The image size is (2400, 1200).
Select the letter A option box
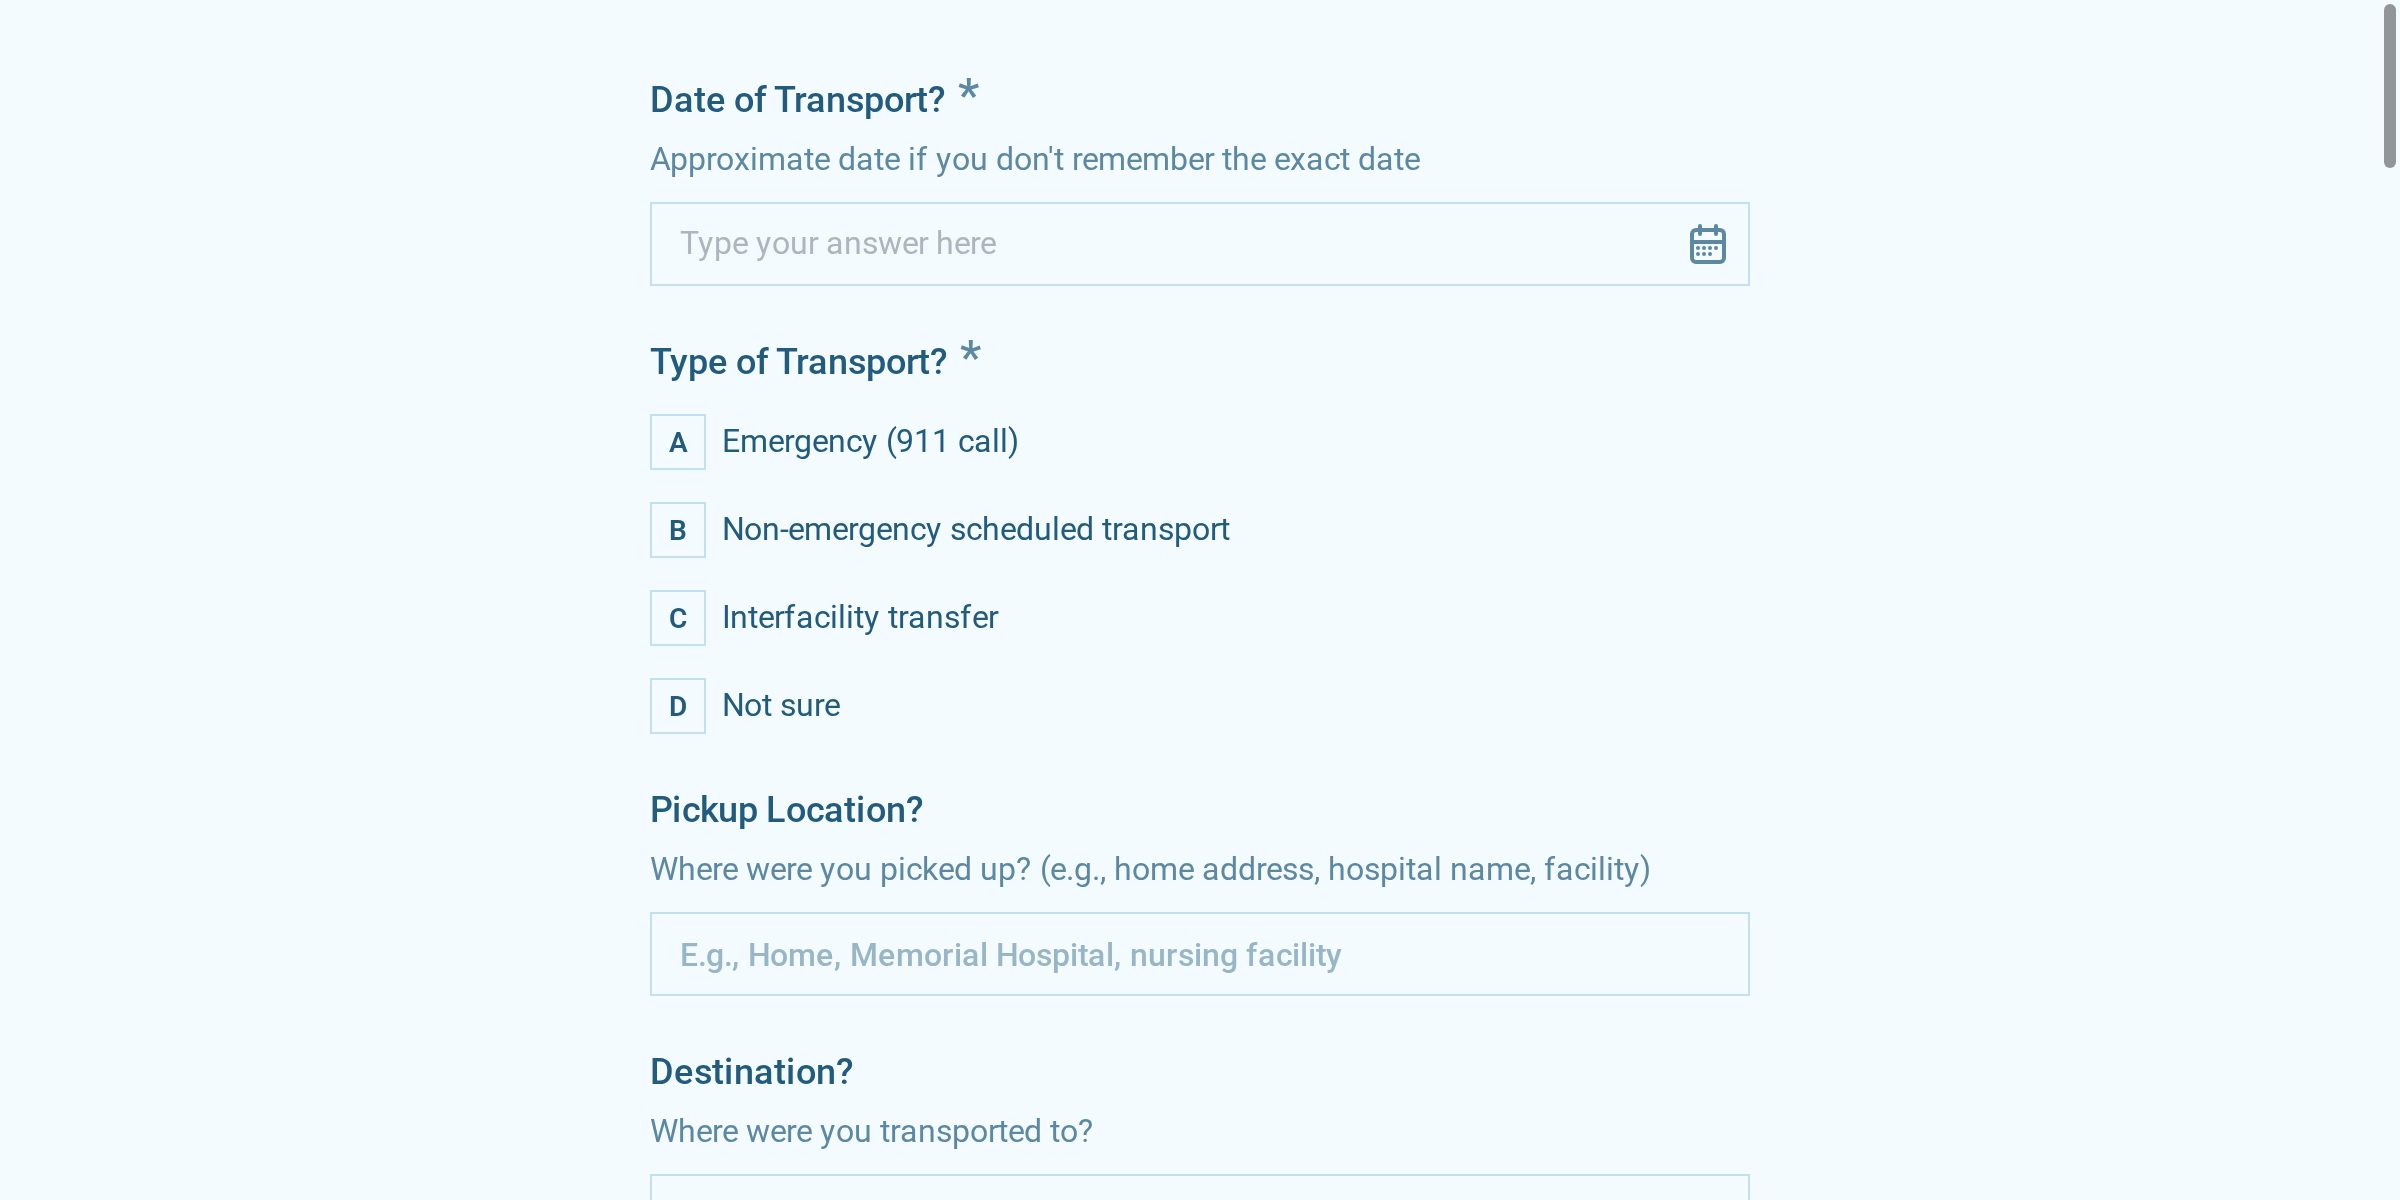pyautogui.click(x=678, y=442)
